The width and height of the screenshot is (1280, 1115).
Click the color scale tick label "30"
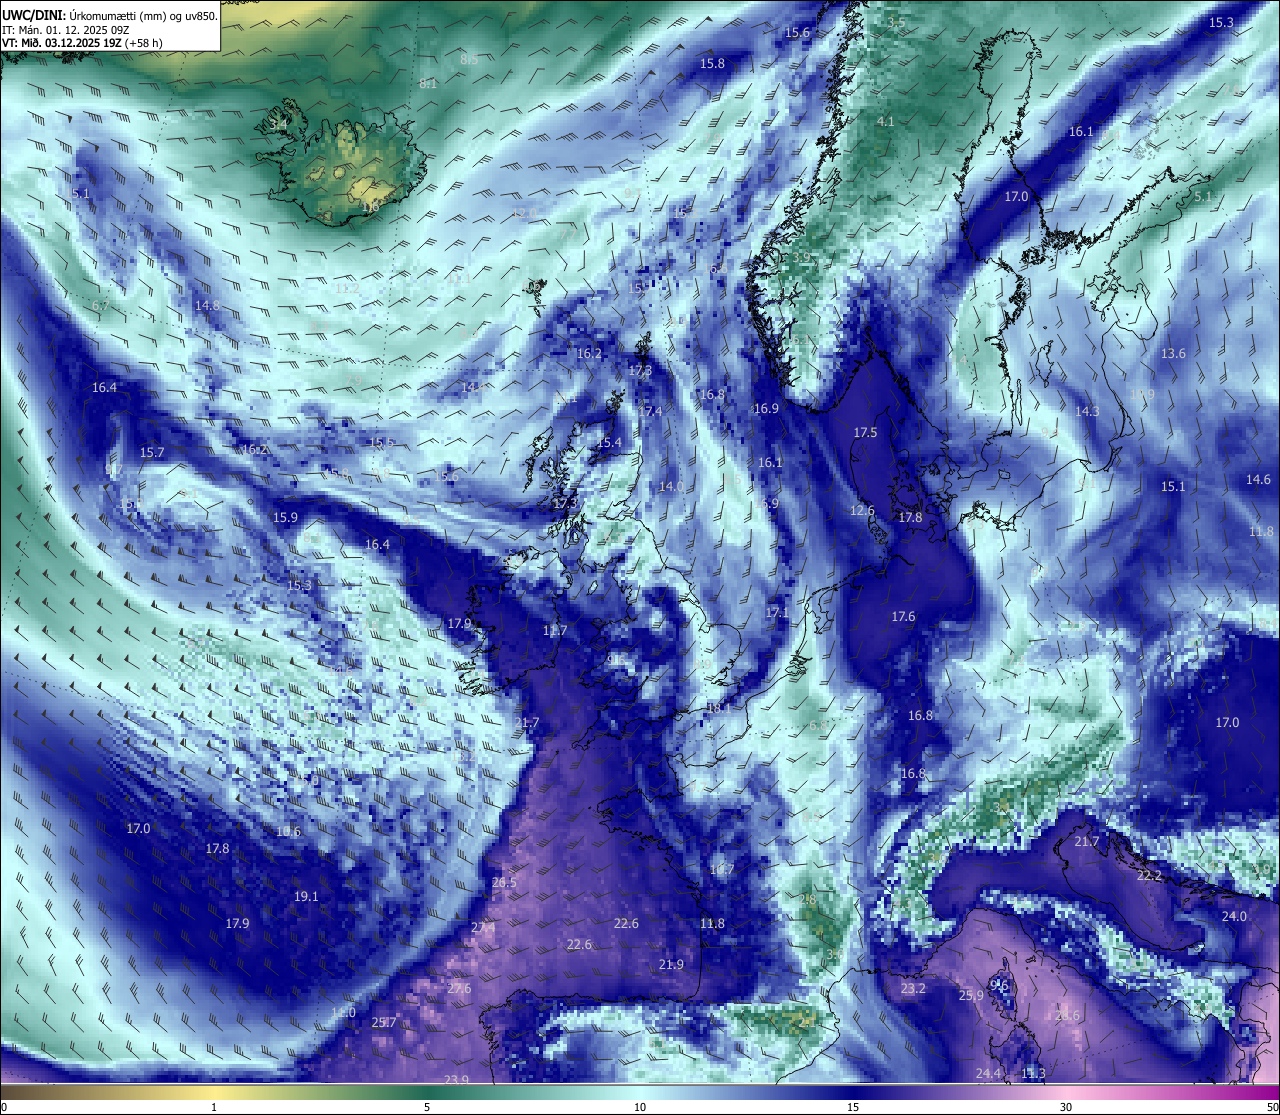[x=1066, y=1107]
